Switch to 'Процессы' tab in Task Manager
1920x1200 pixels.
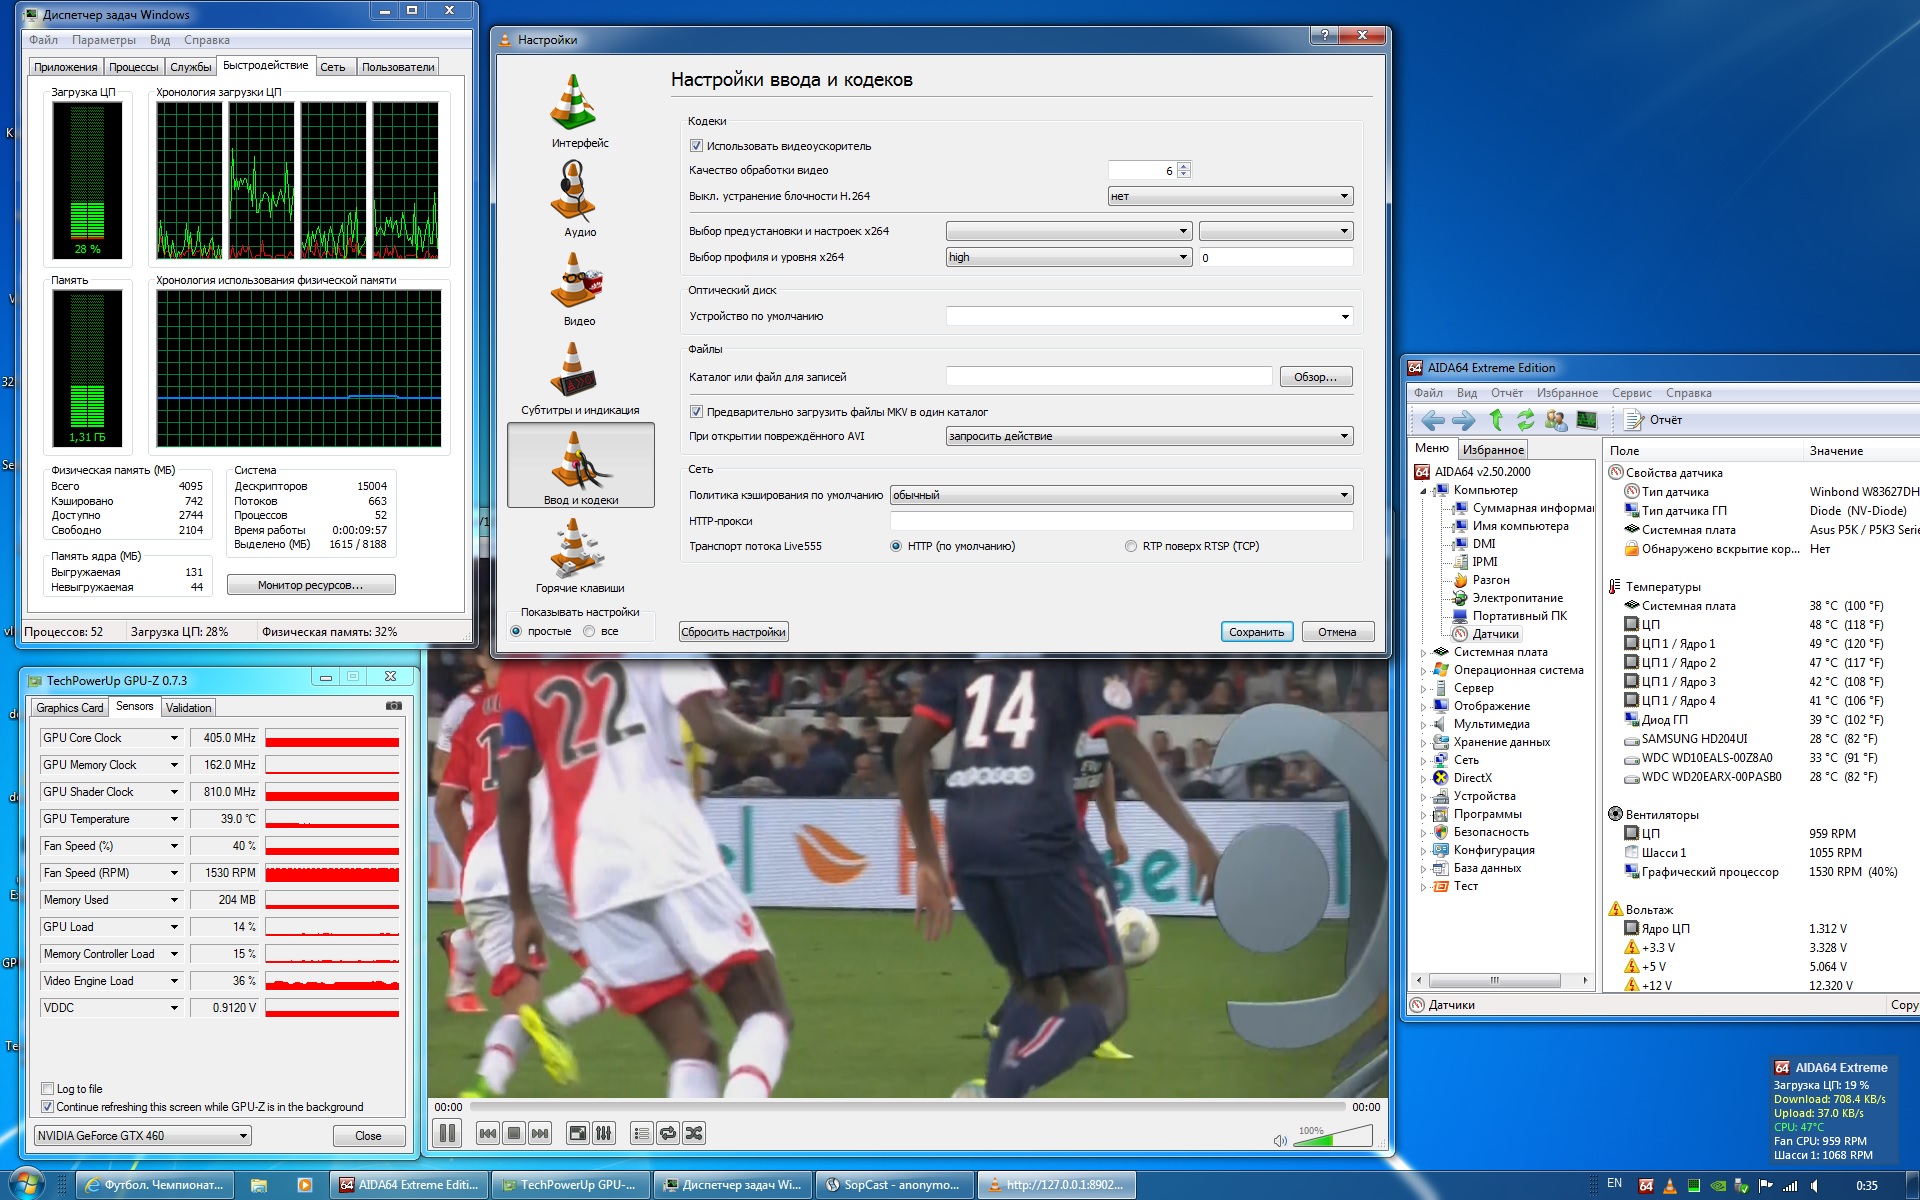[133, 67]
